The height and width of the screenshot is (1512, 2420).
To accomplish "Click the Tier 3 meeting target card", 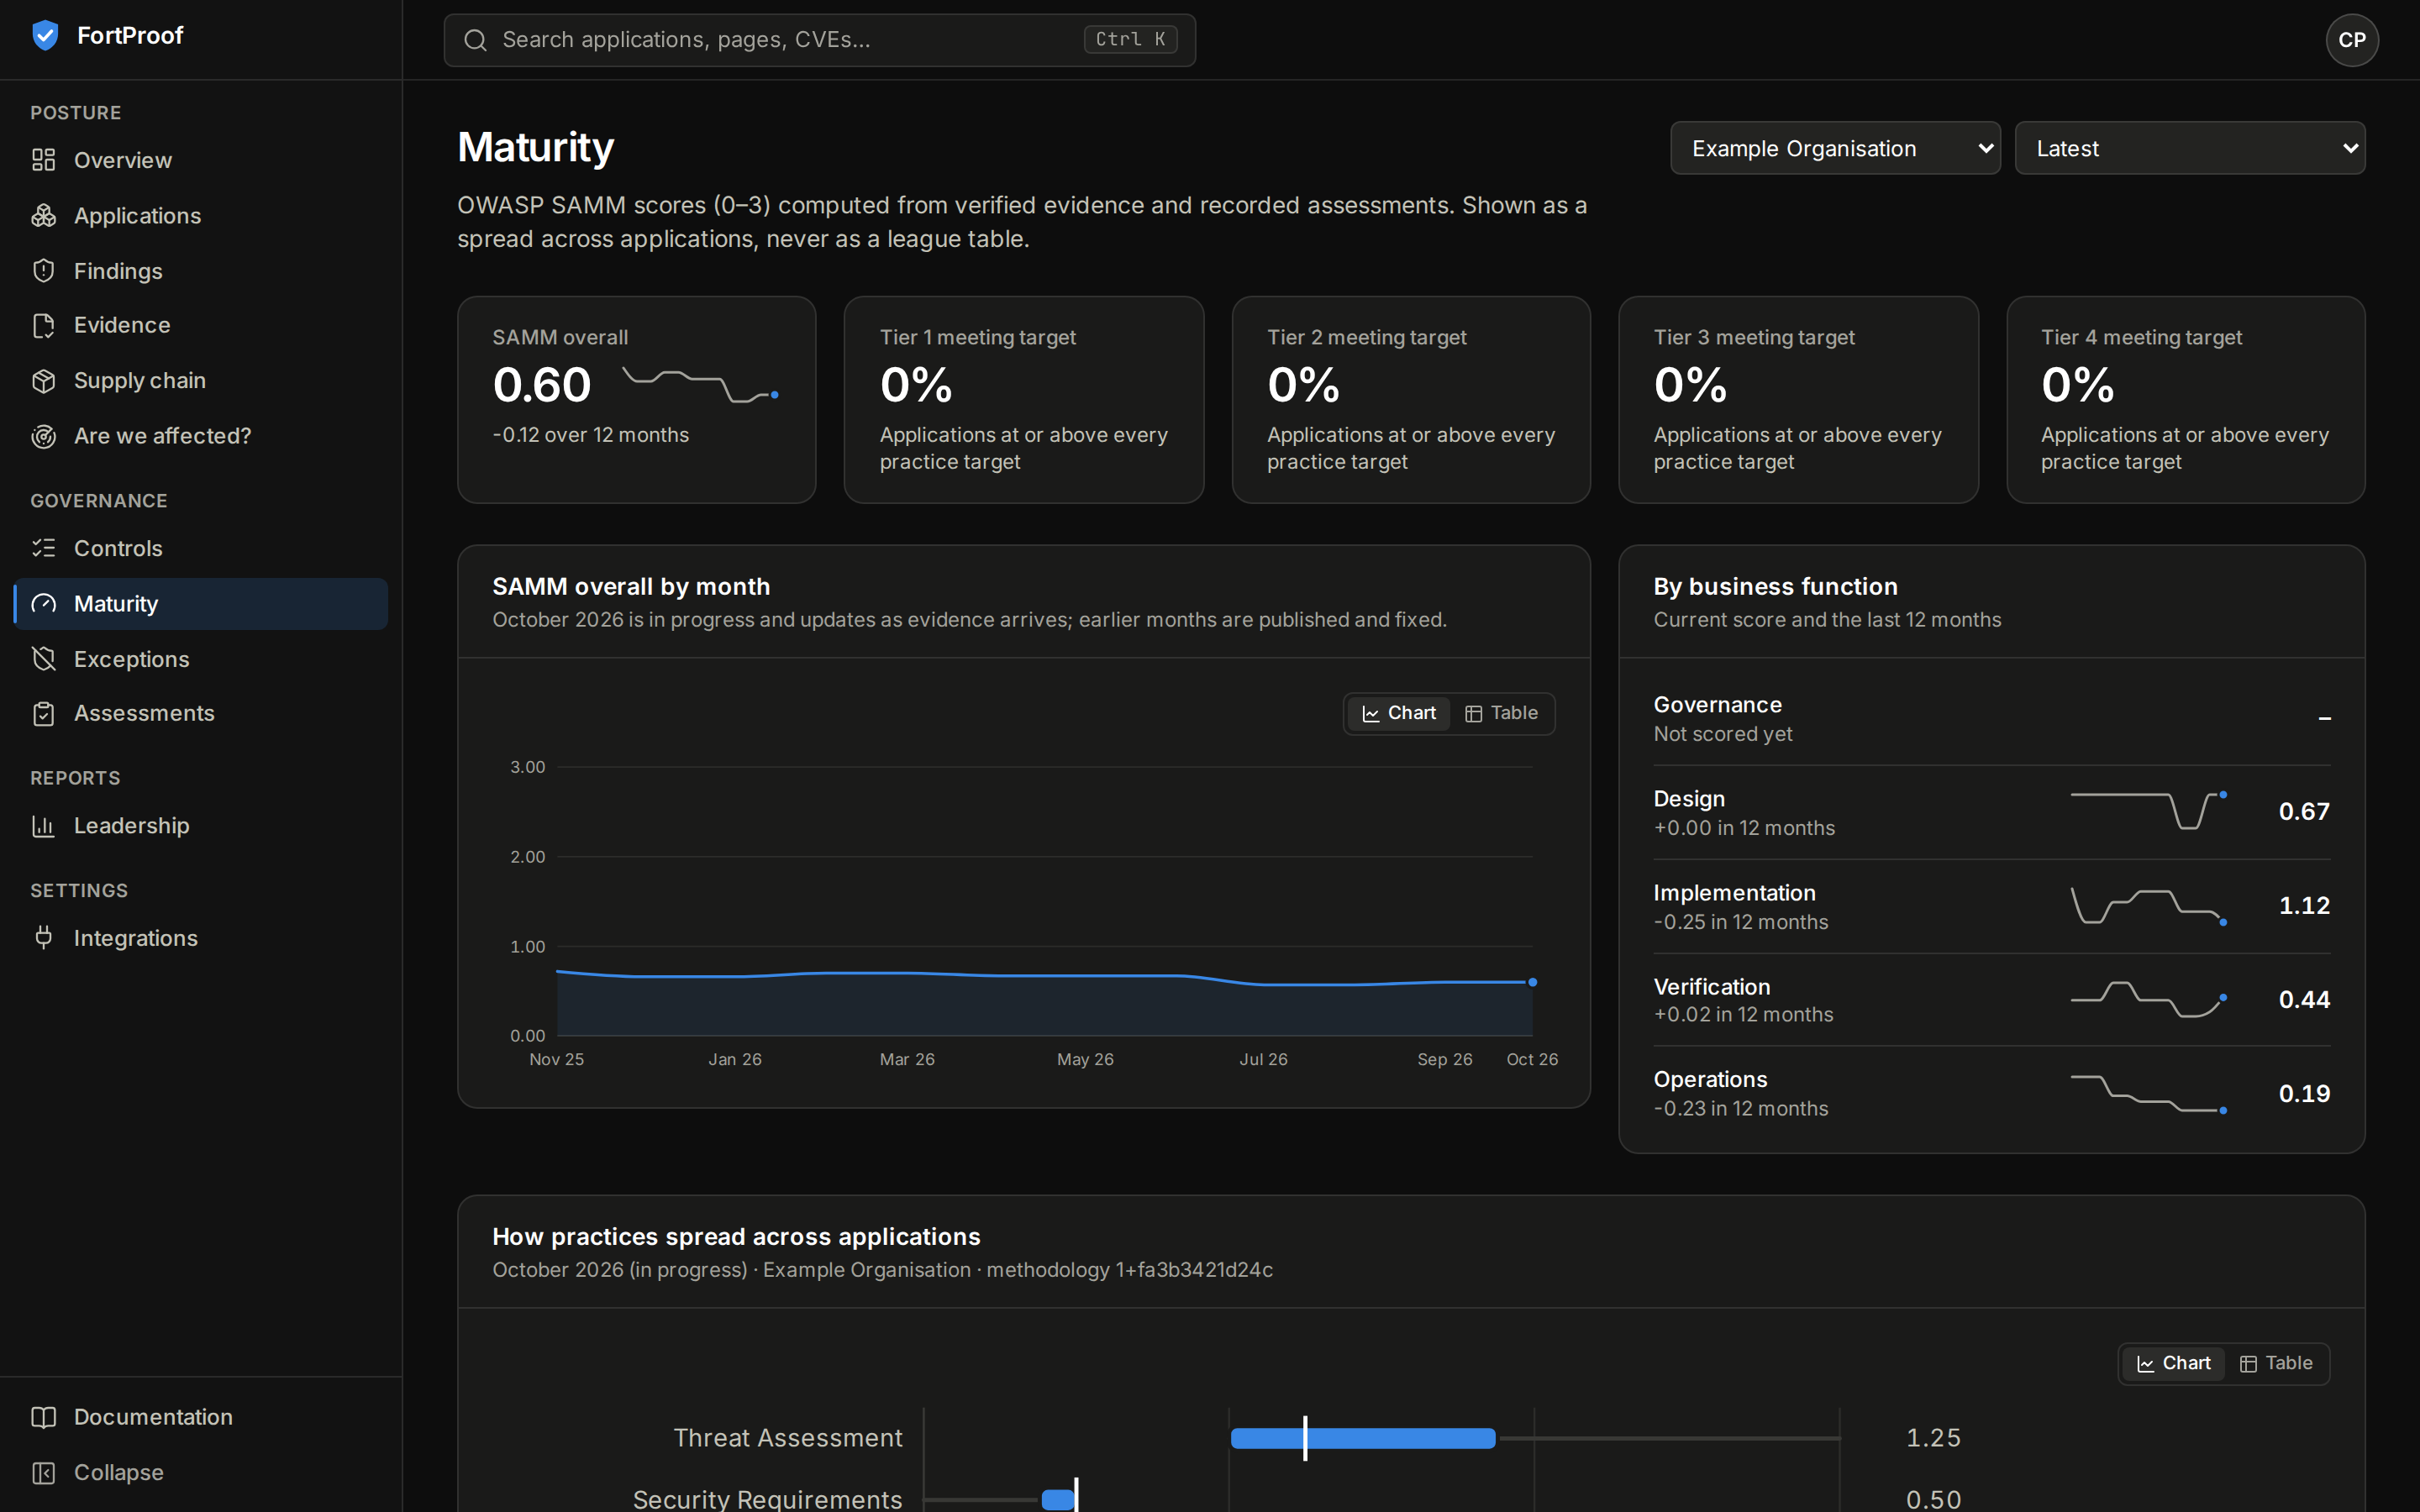I will point(1798,399).
